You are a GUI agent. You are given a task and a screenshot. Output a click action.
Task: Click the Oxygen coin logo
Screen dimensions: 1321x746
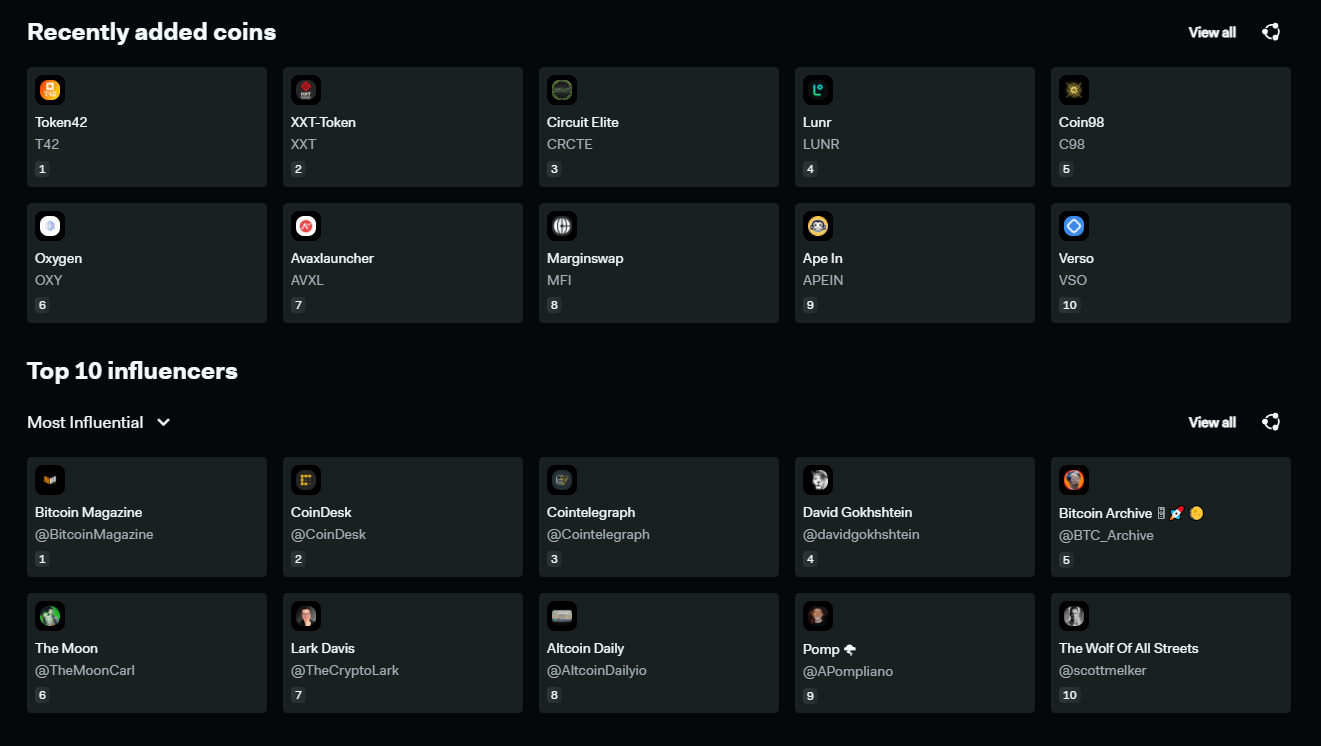point(50,226)
